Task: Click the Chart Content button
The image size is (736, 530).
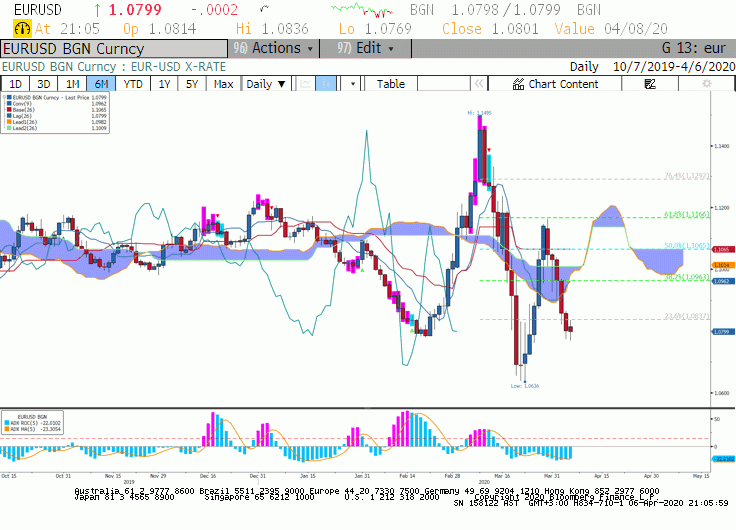Action: point(555,84)
